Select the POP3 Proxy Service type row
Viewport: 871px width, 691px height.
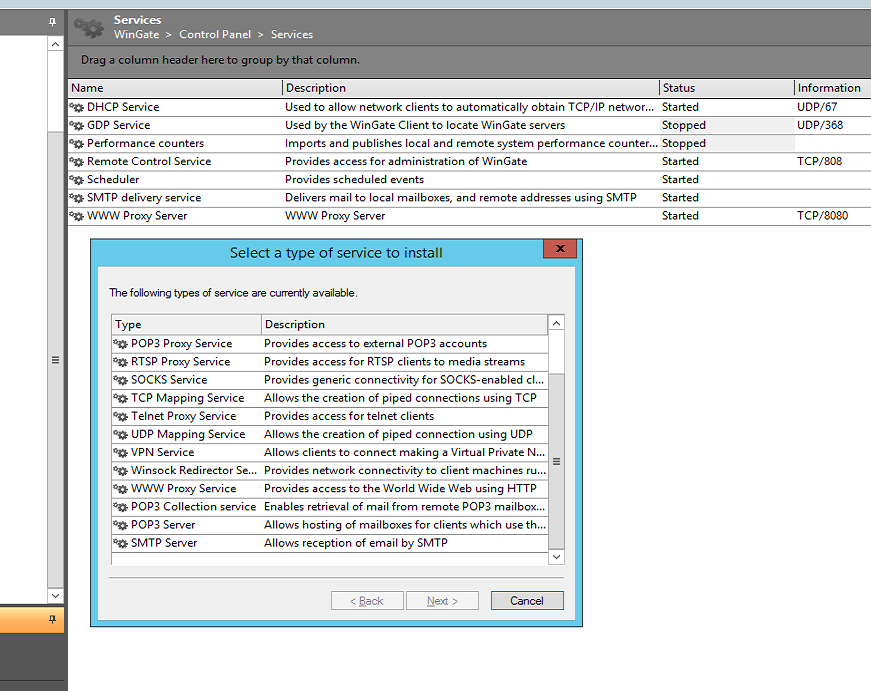[x=329, y=344]
